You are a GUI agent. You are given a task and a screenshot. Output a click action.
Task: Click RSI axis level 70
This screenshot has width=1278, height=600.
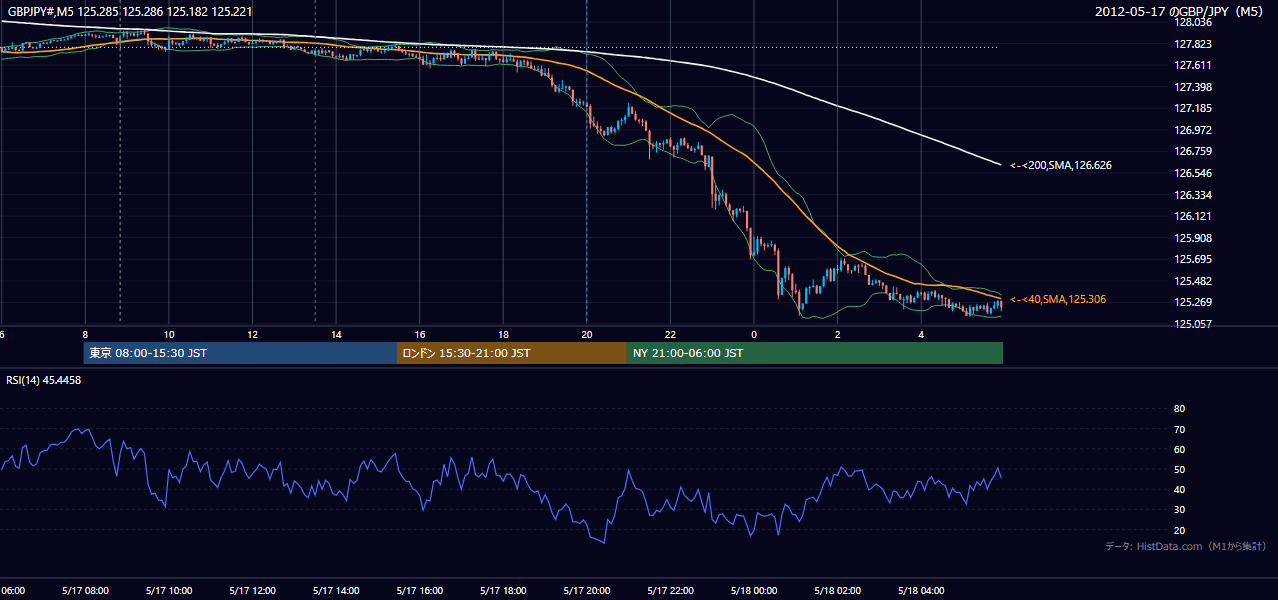(x=1180, y=429)
